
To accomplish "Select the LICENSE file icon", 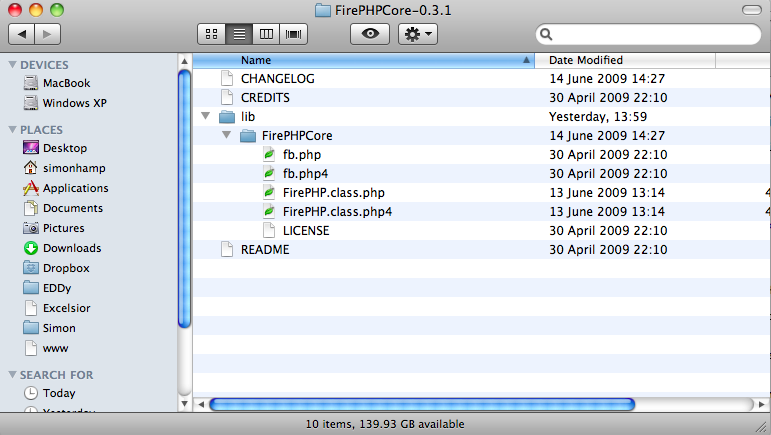I will (268, 231).
